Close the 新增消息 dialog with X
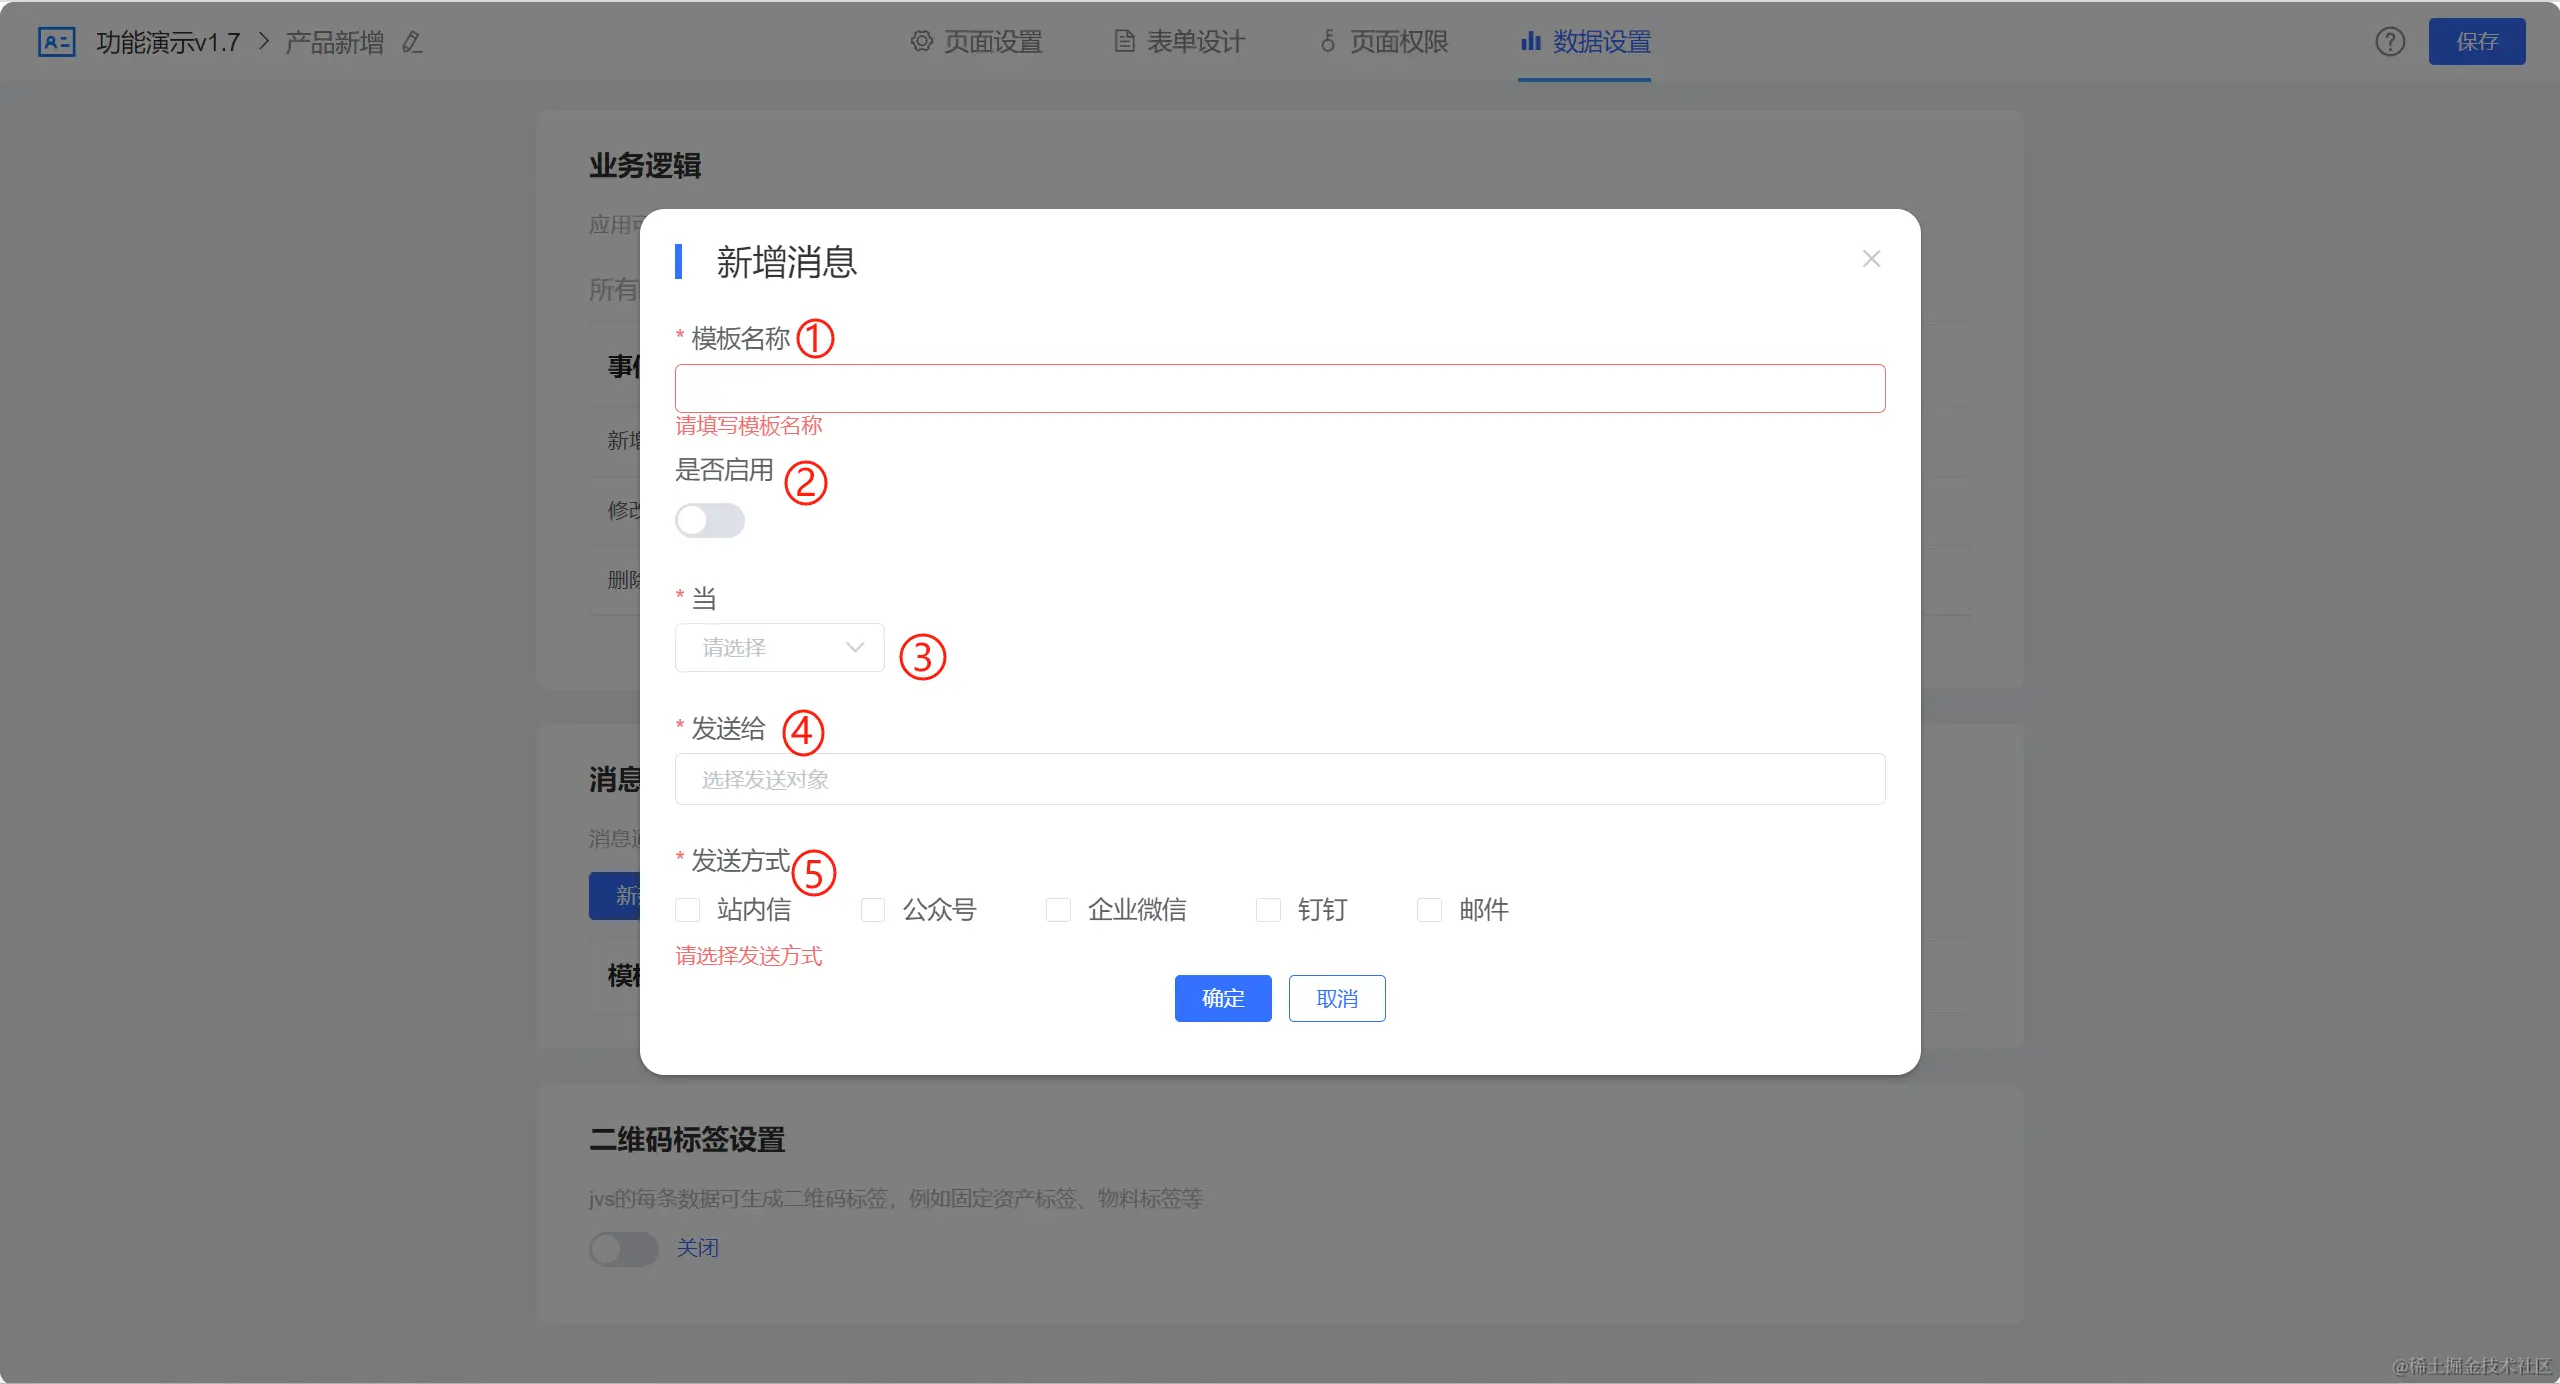This screenshot has height=1384, width=2560. tap(1872, 259)
